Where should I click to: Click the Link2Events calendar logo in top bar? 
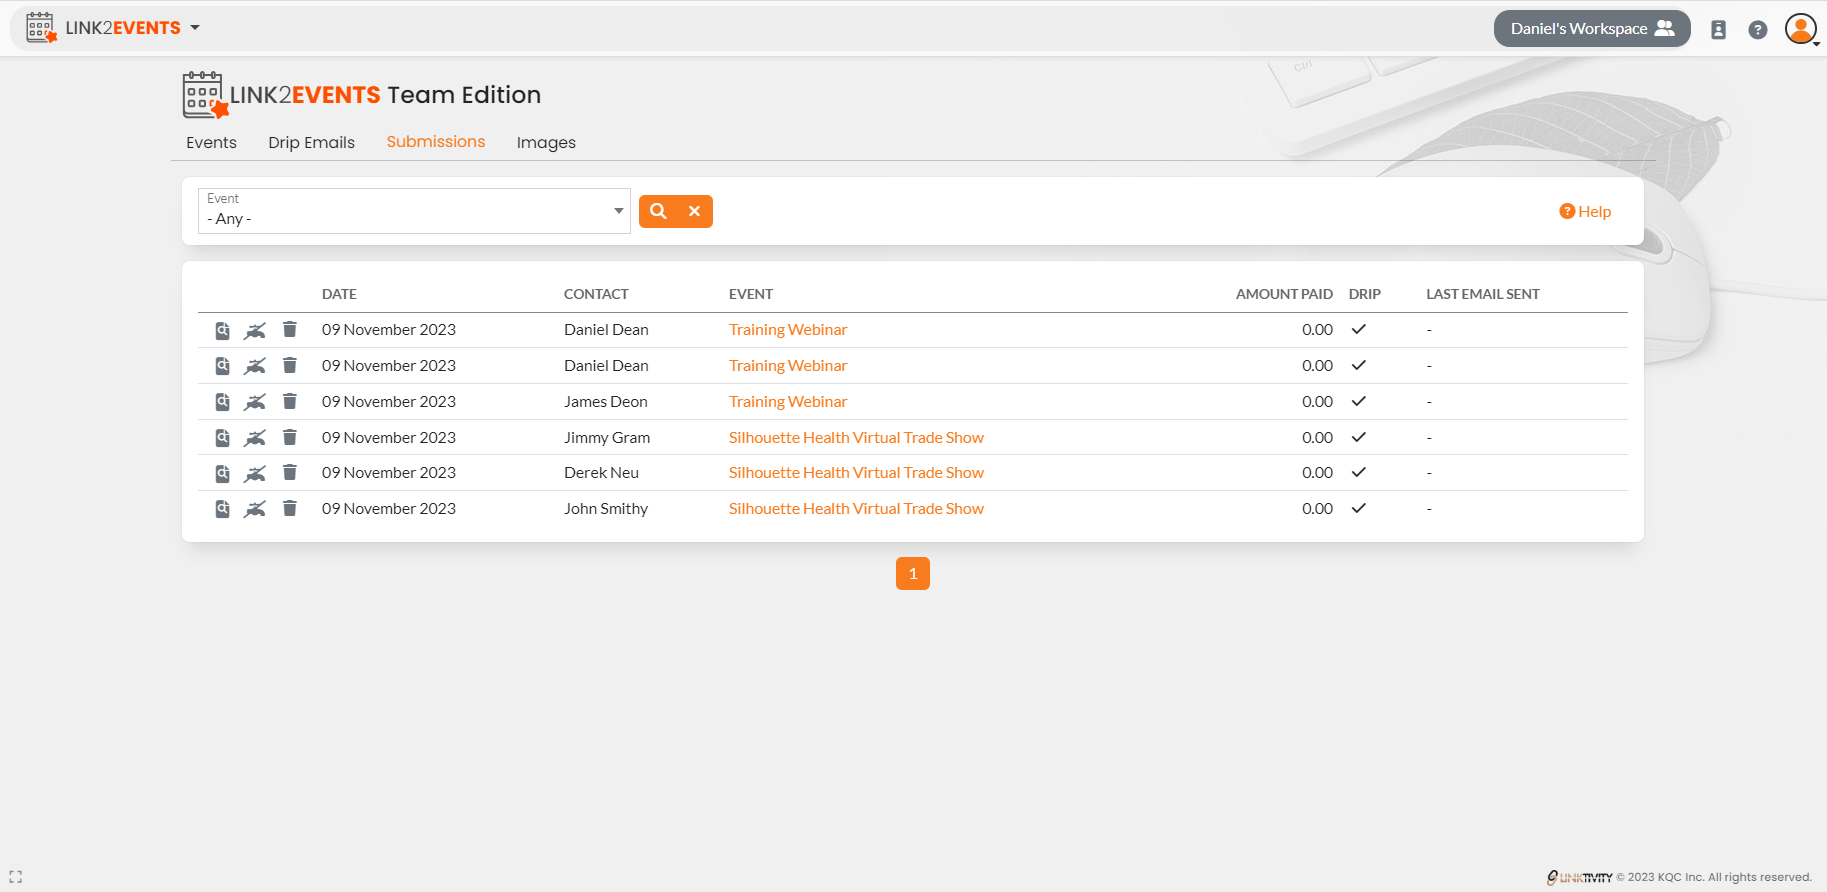coord(41,28)
